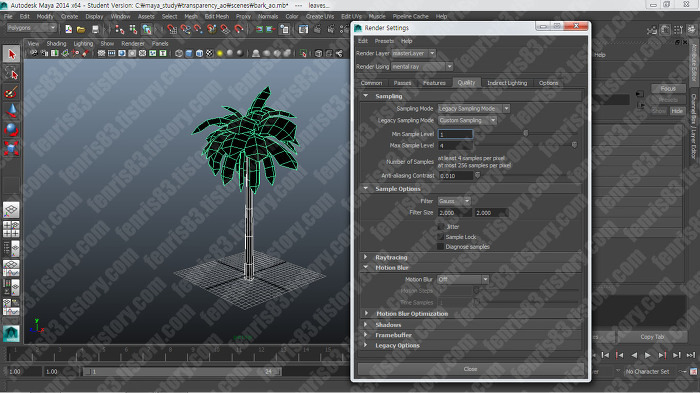Adjust the Max Sample Level slider
The image size is (700, 393).
574,145
